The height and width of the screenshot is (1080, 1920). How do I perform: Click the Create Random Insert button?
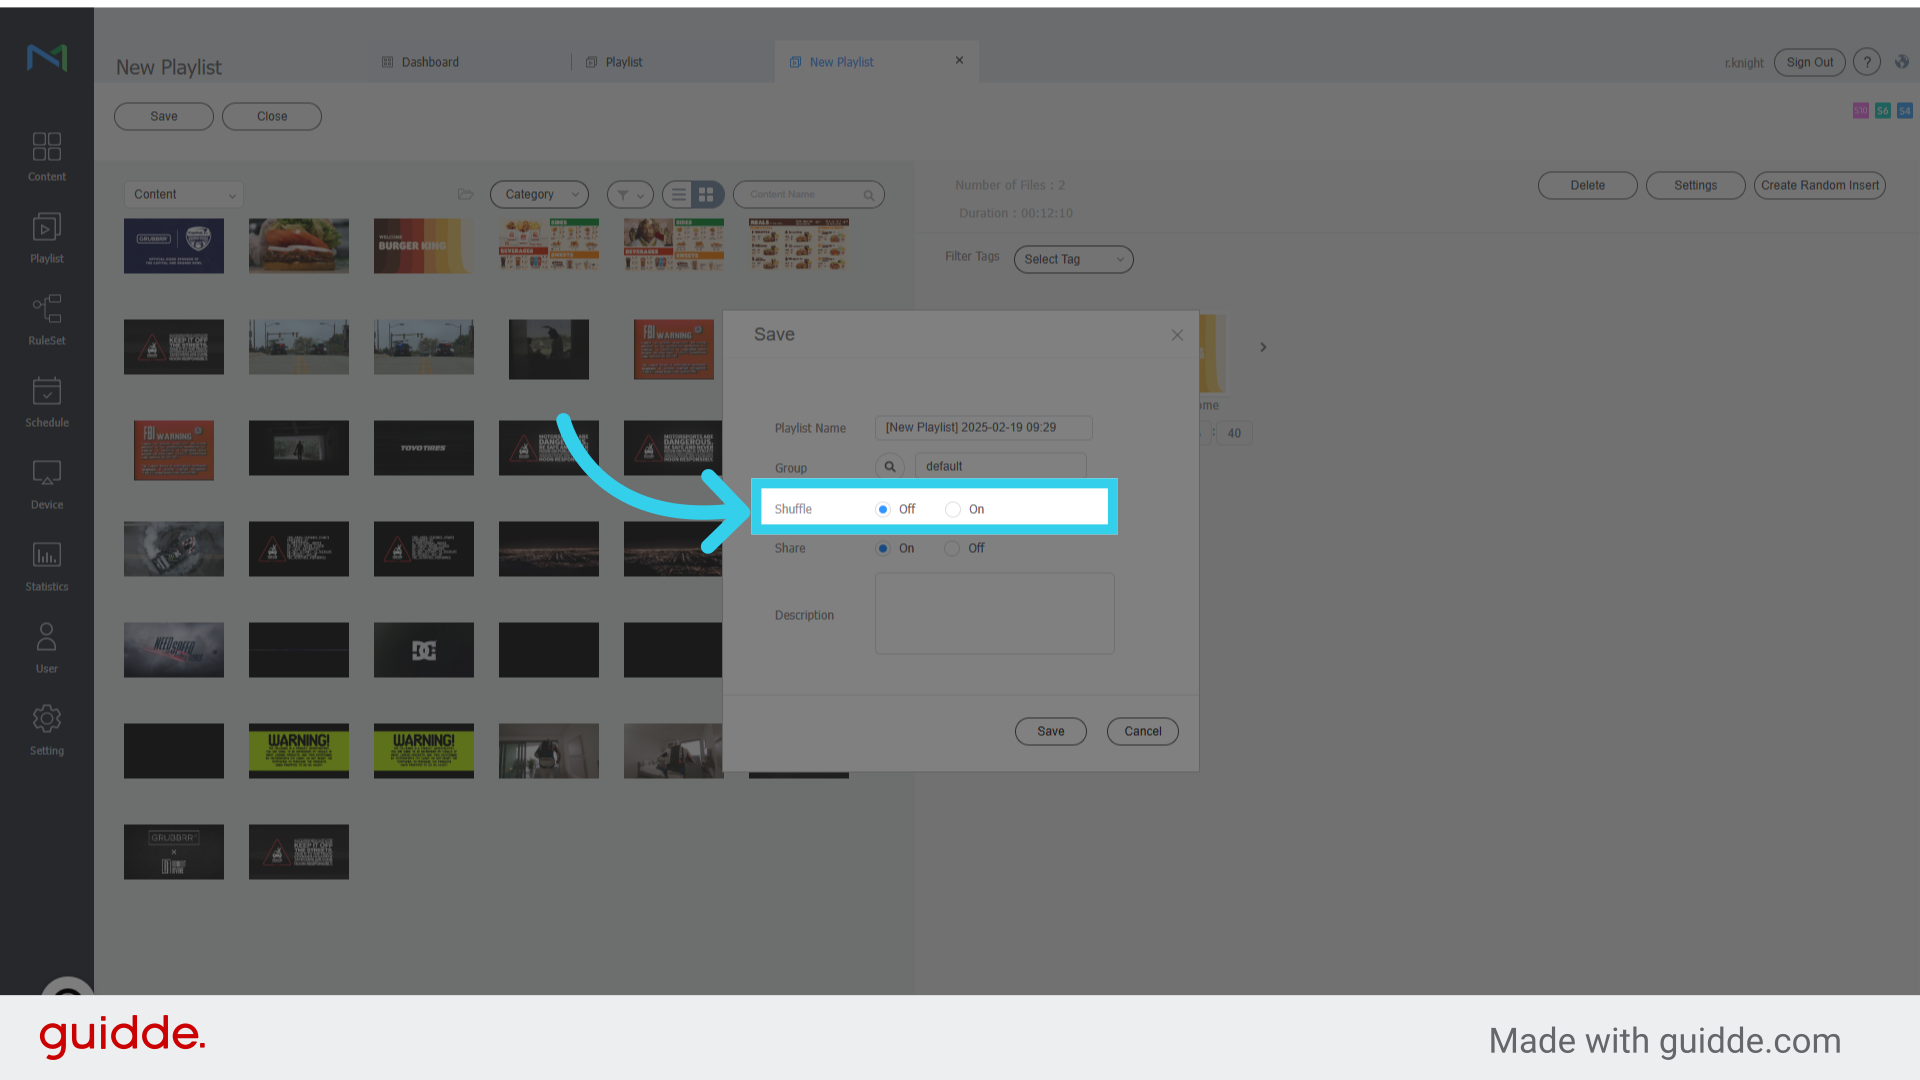[x=1819, y=185]
